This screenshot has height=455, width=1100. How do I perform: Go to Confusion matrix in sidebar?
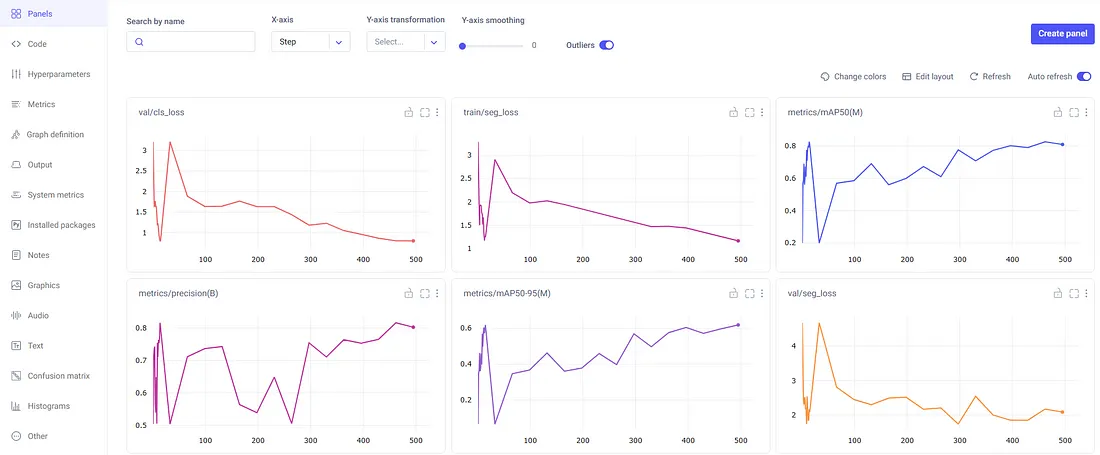coord(58,376)
